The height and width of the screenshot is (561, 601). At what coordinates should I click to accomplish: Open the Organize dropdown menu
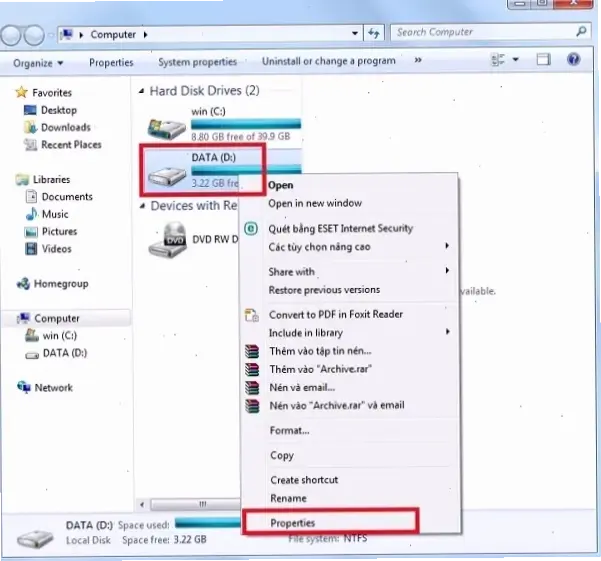(38, 62)
